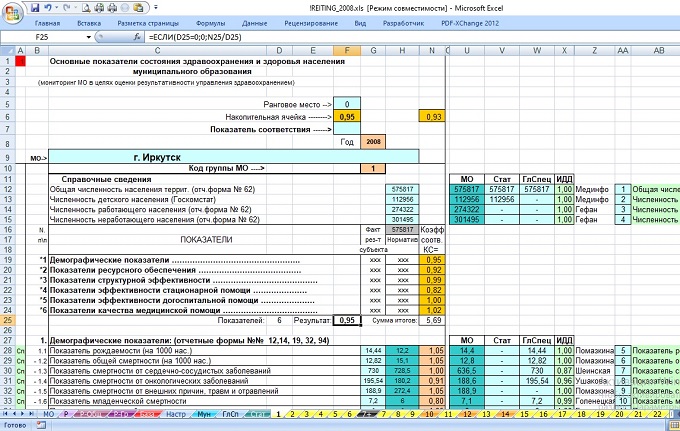Open the PDF-XChange 2012 tab

[470, 23]
